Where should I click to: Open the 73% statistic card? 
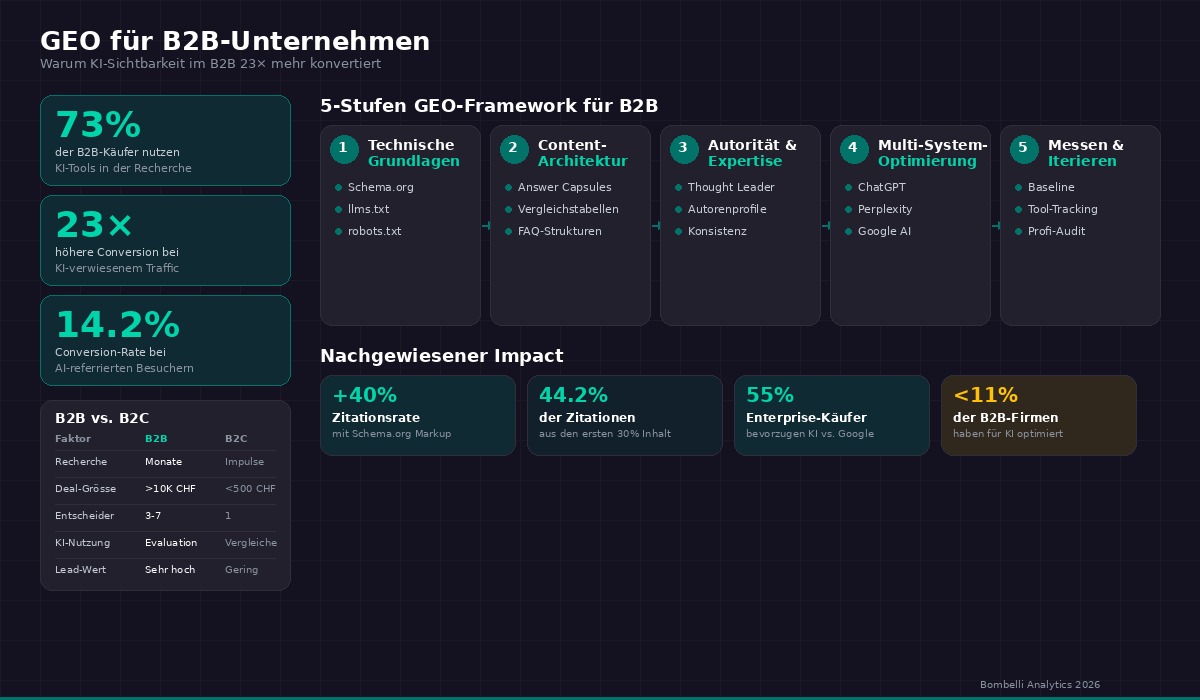pos(165,140)
